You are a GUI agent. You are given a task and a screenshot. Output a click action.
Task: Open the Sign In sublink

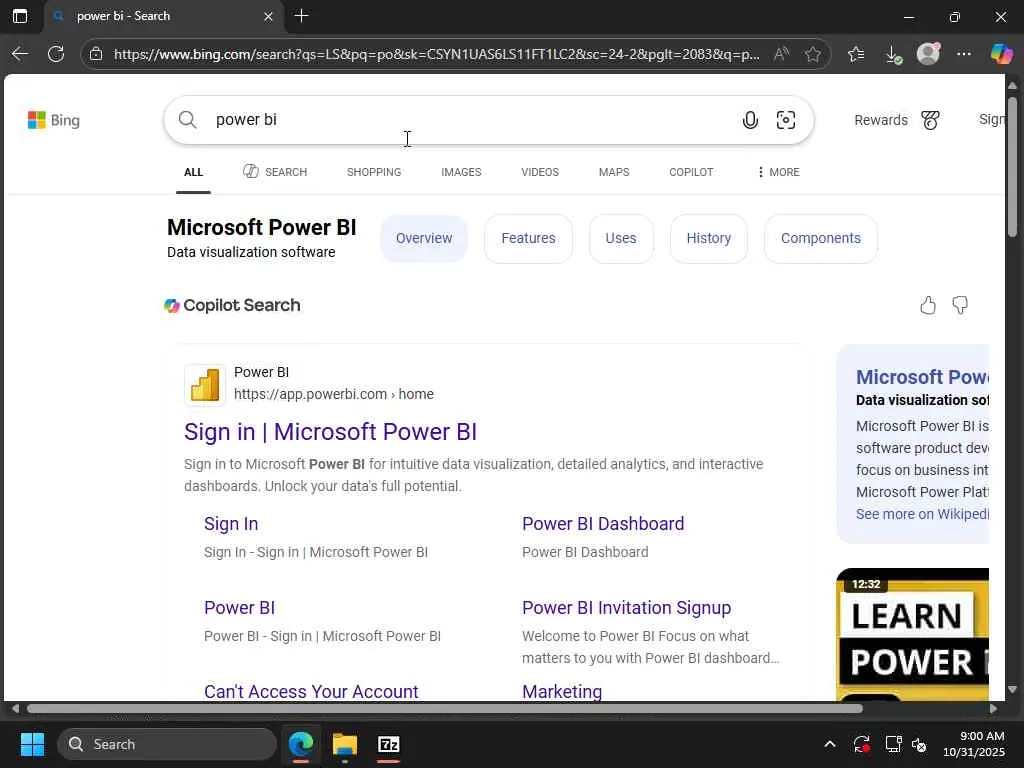(x=231, y=524)
